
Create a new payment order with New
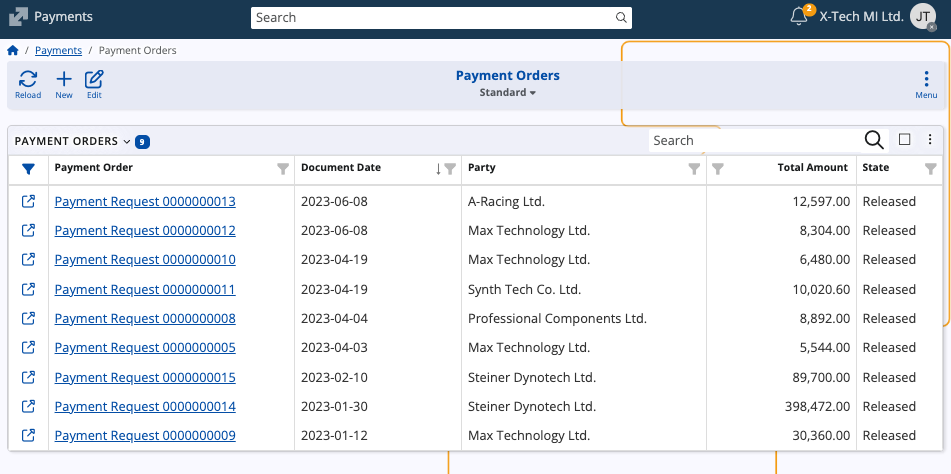pyautogui.click(x=64, y=84)
